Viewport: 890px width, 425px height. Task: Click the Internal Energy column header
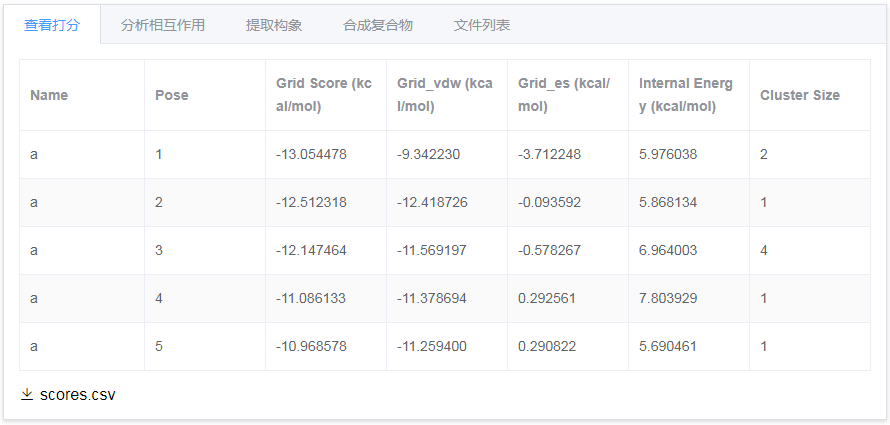click(x=686, y=95)
